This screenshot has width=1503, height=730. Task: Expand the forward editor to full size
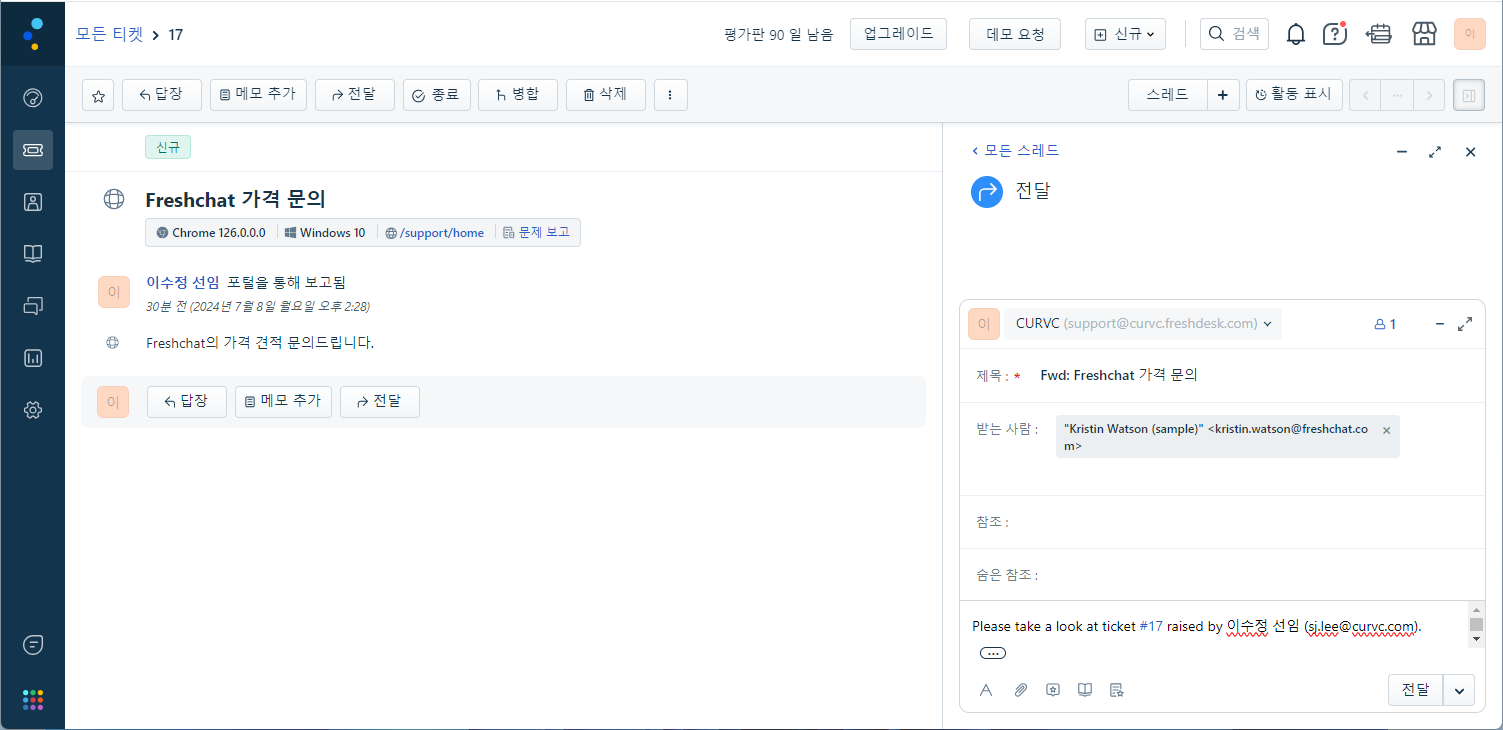tap(1465, 324)
